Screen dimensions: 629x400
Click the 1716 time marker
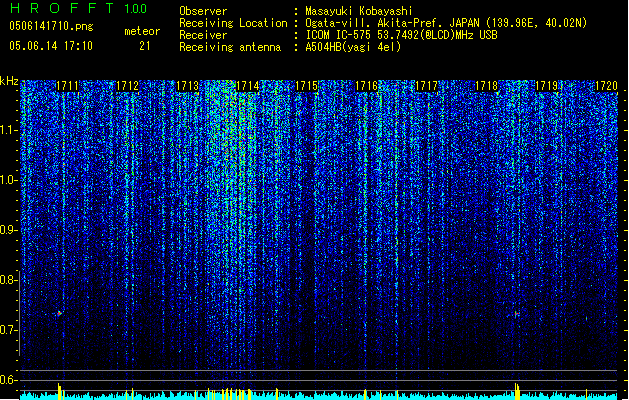click(367, 86)
